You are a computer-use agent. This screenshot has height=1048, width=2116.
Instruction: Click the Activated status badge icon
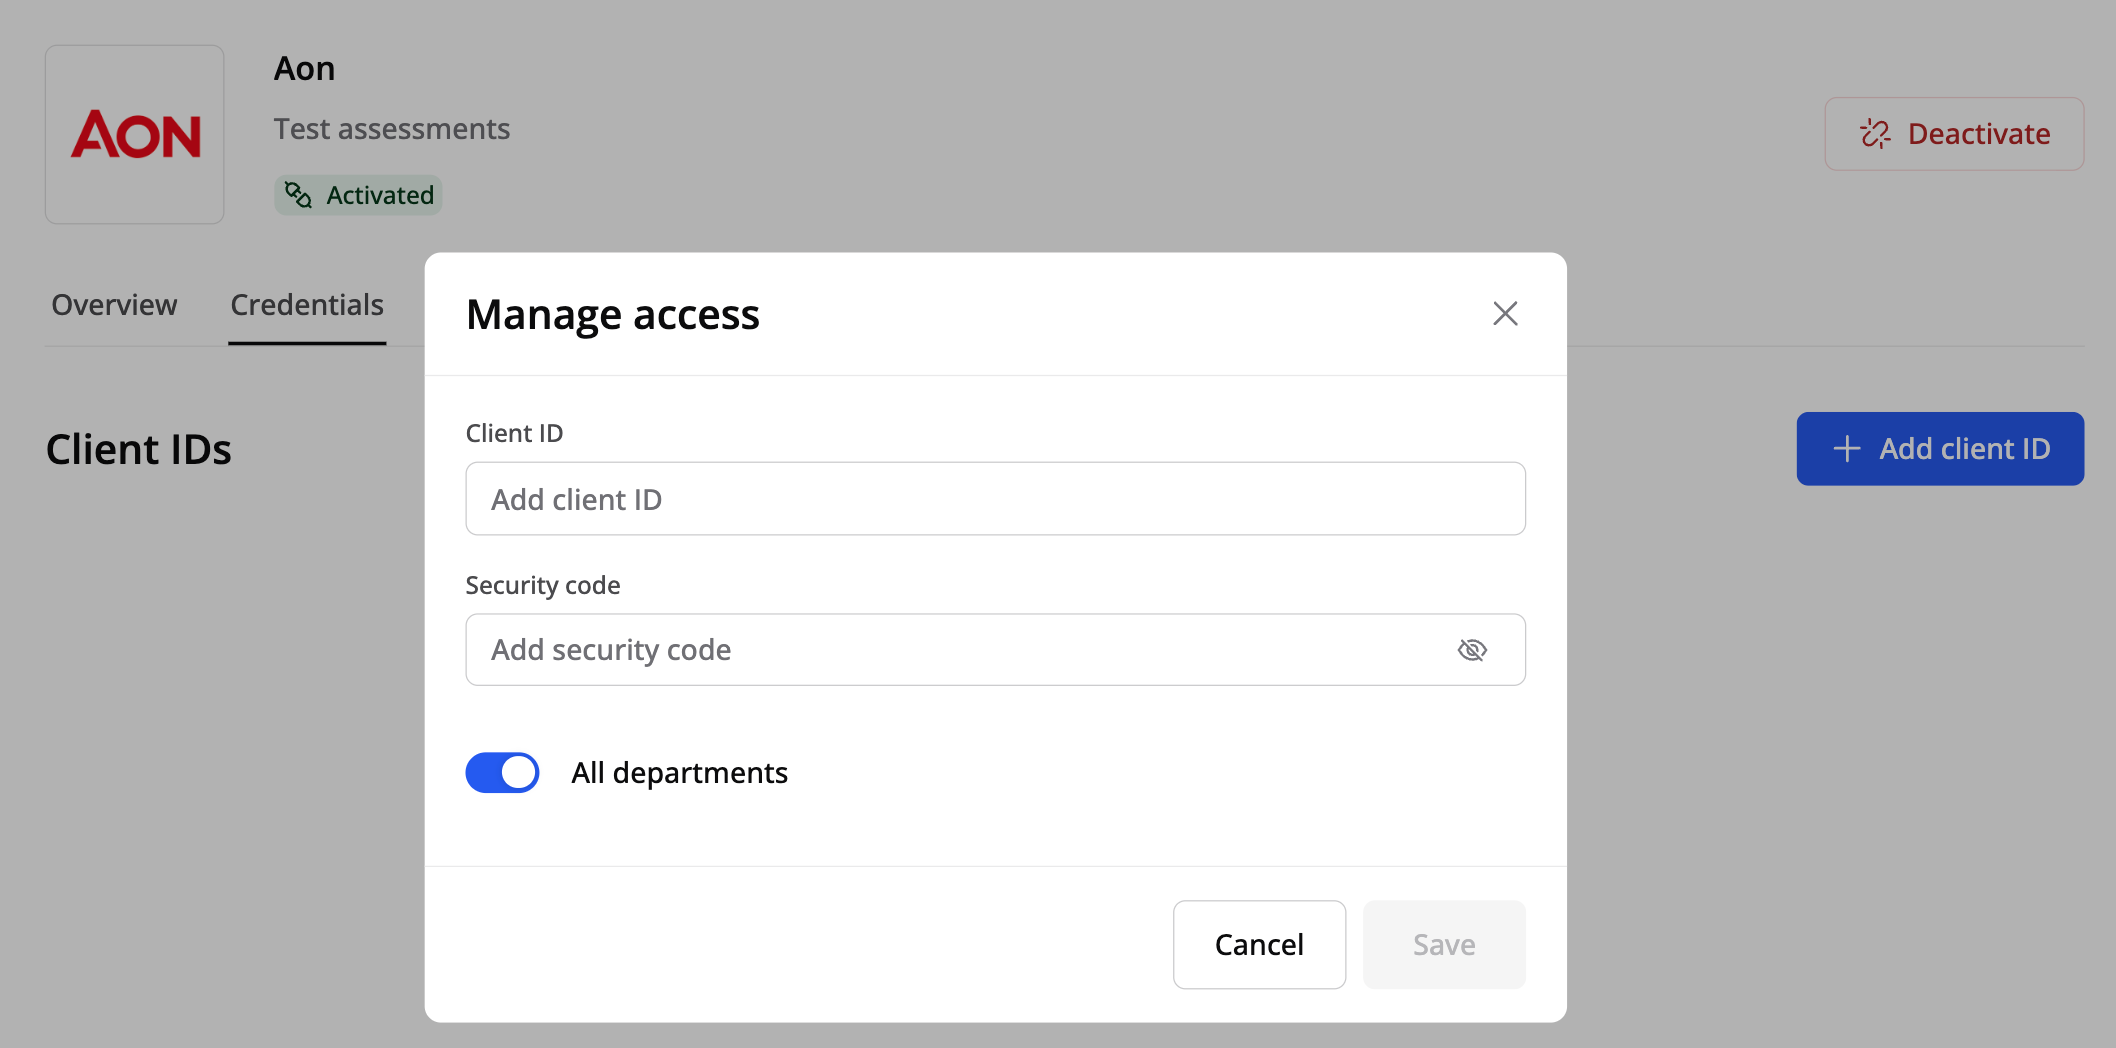pos(298,195)
